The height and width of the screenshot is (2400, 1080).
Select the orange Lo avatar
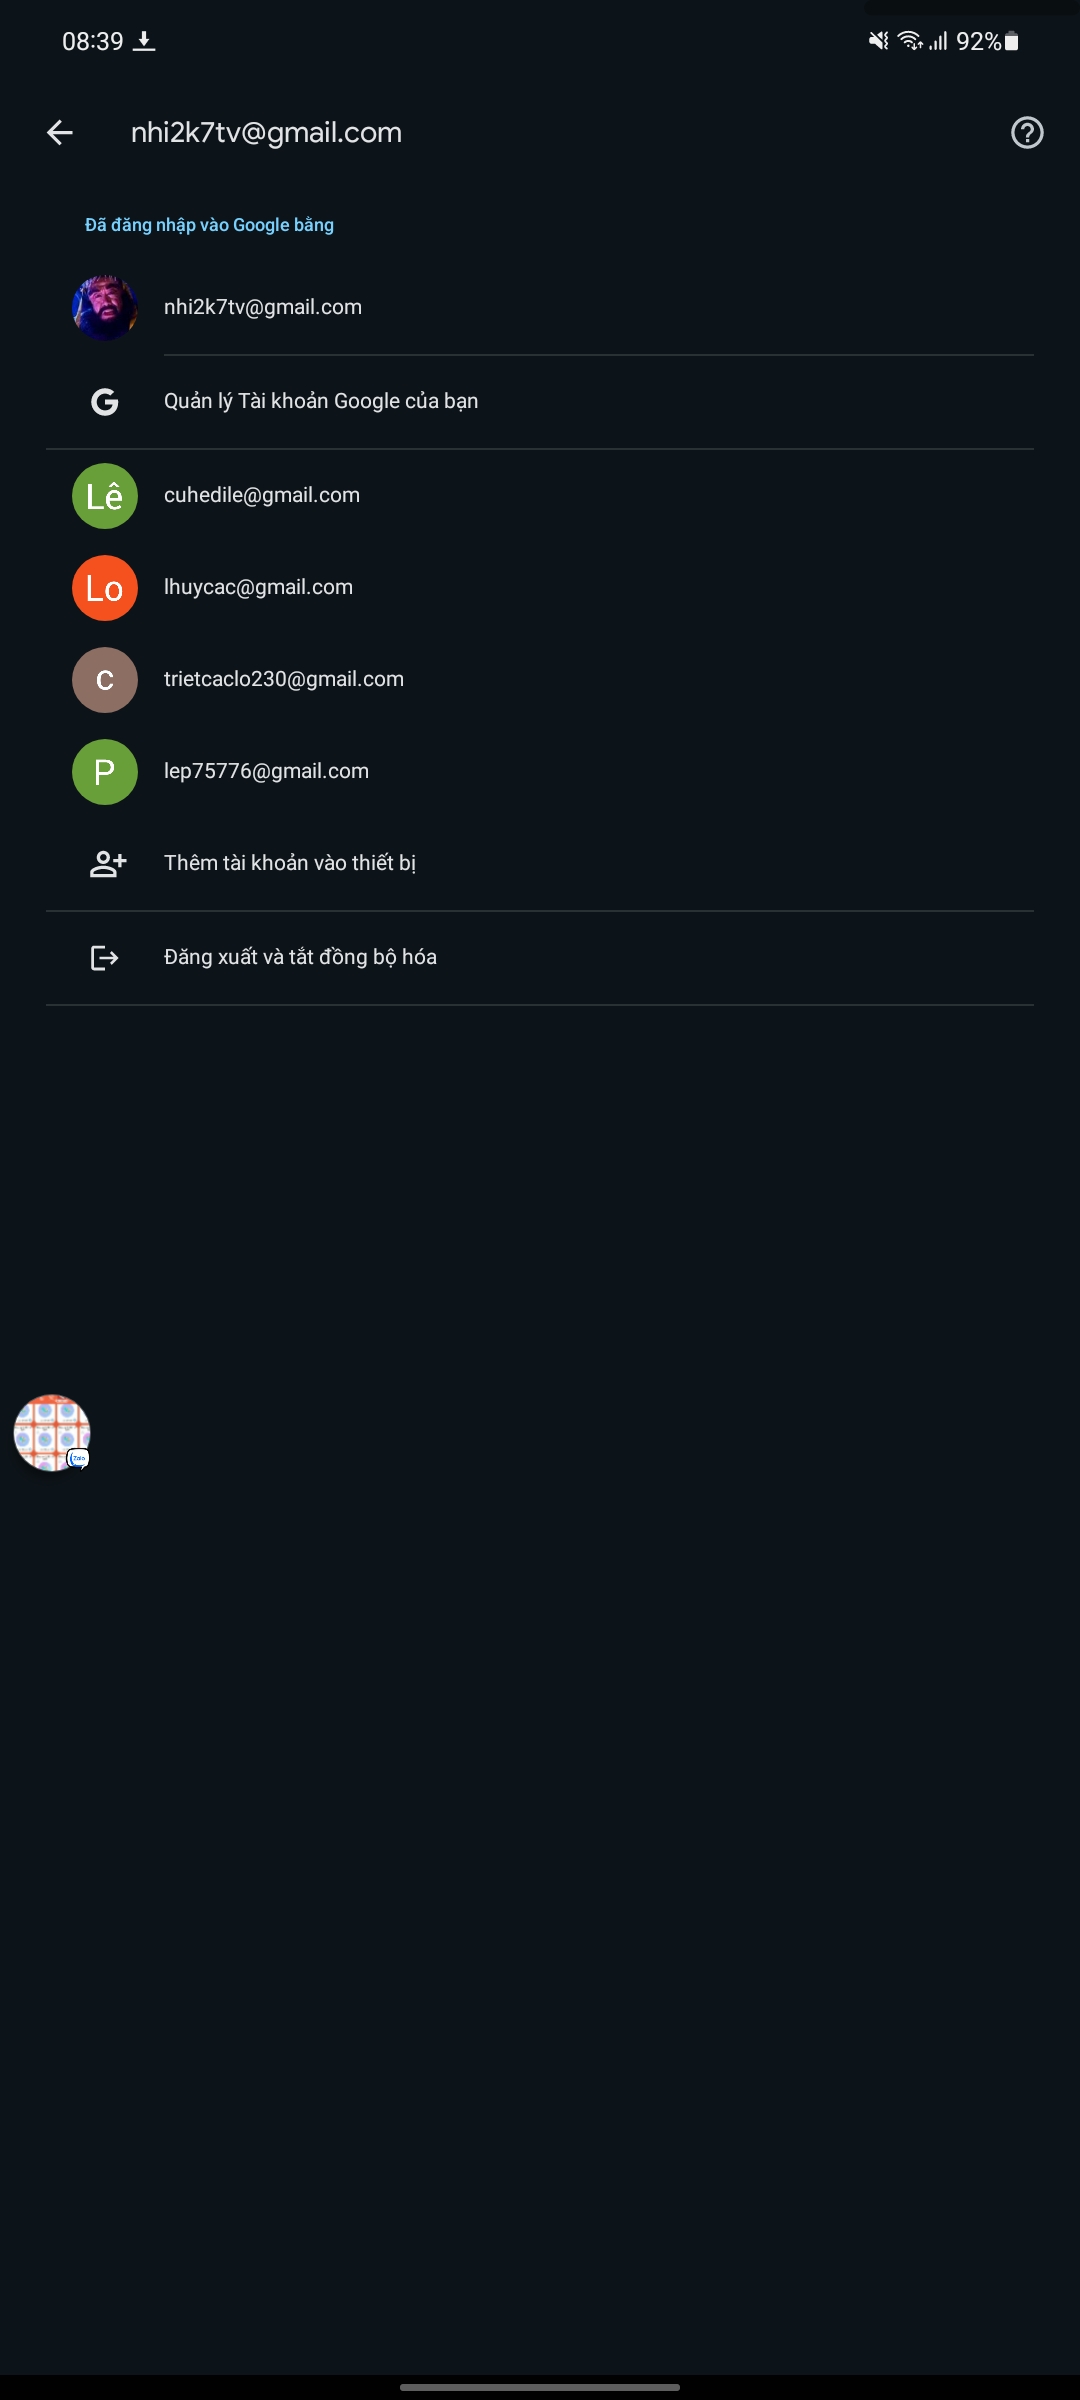point(105,588)
